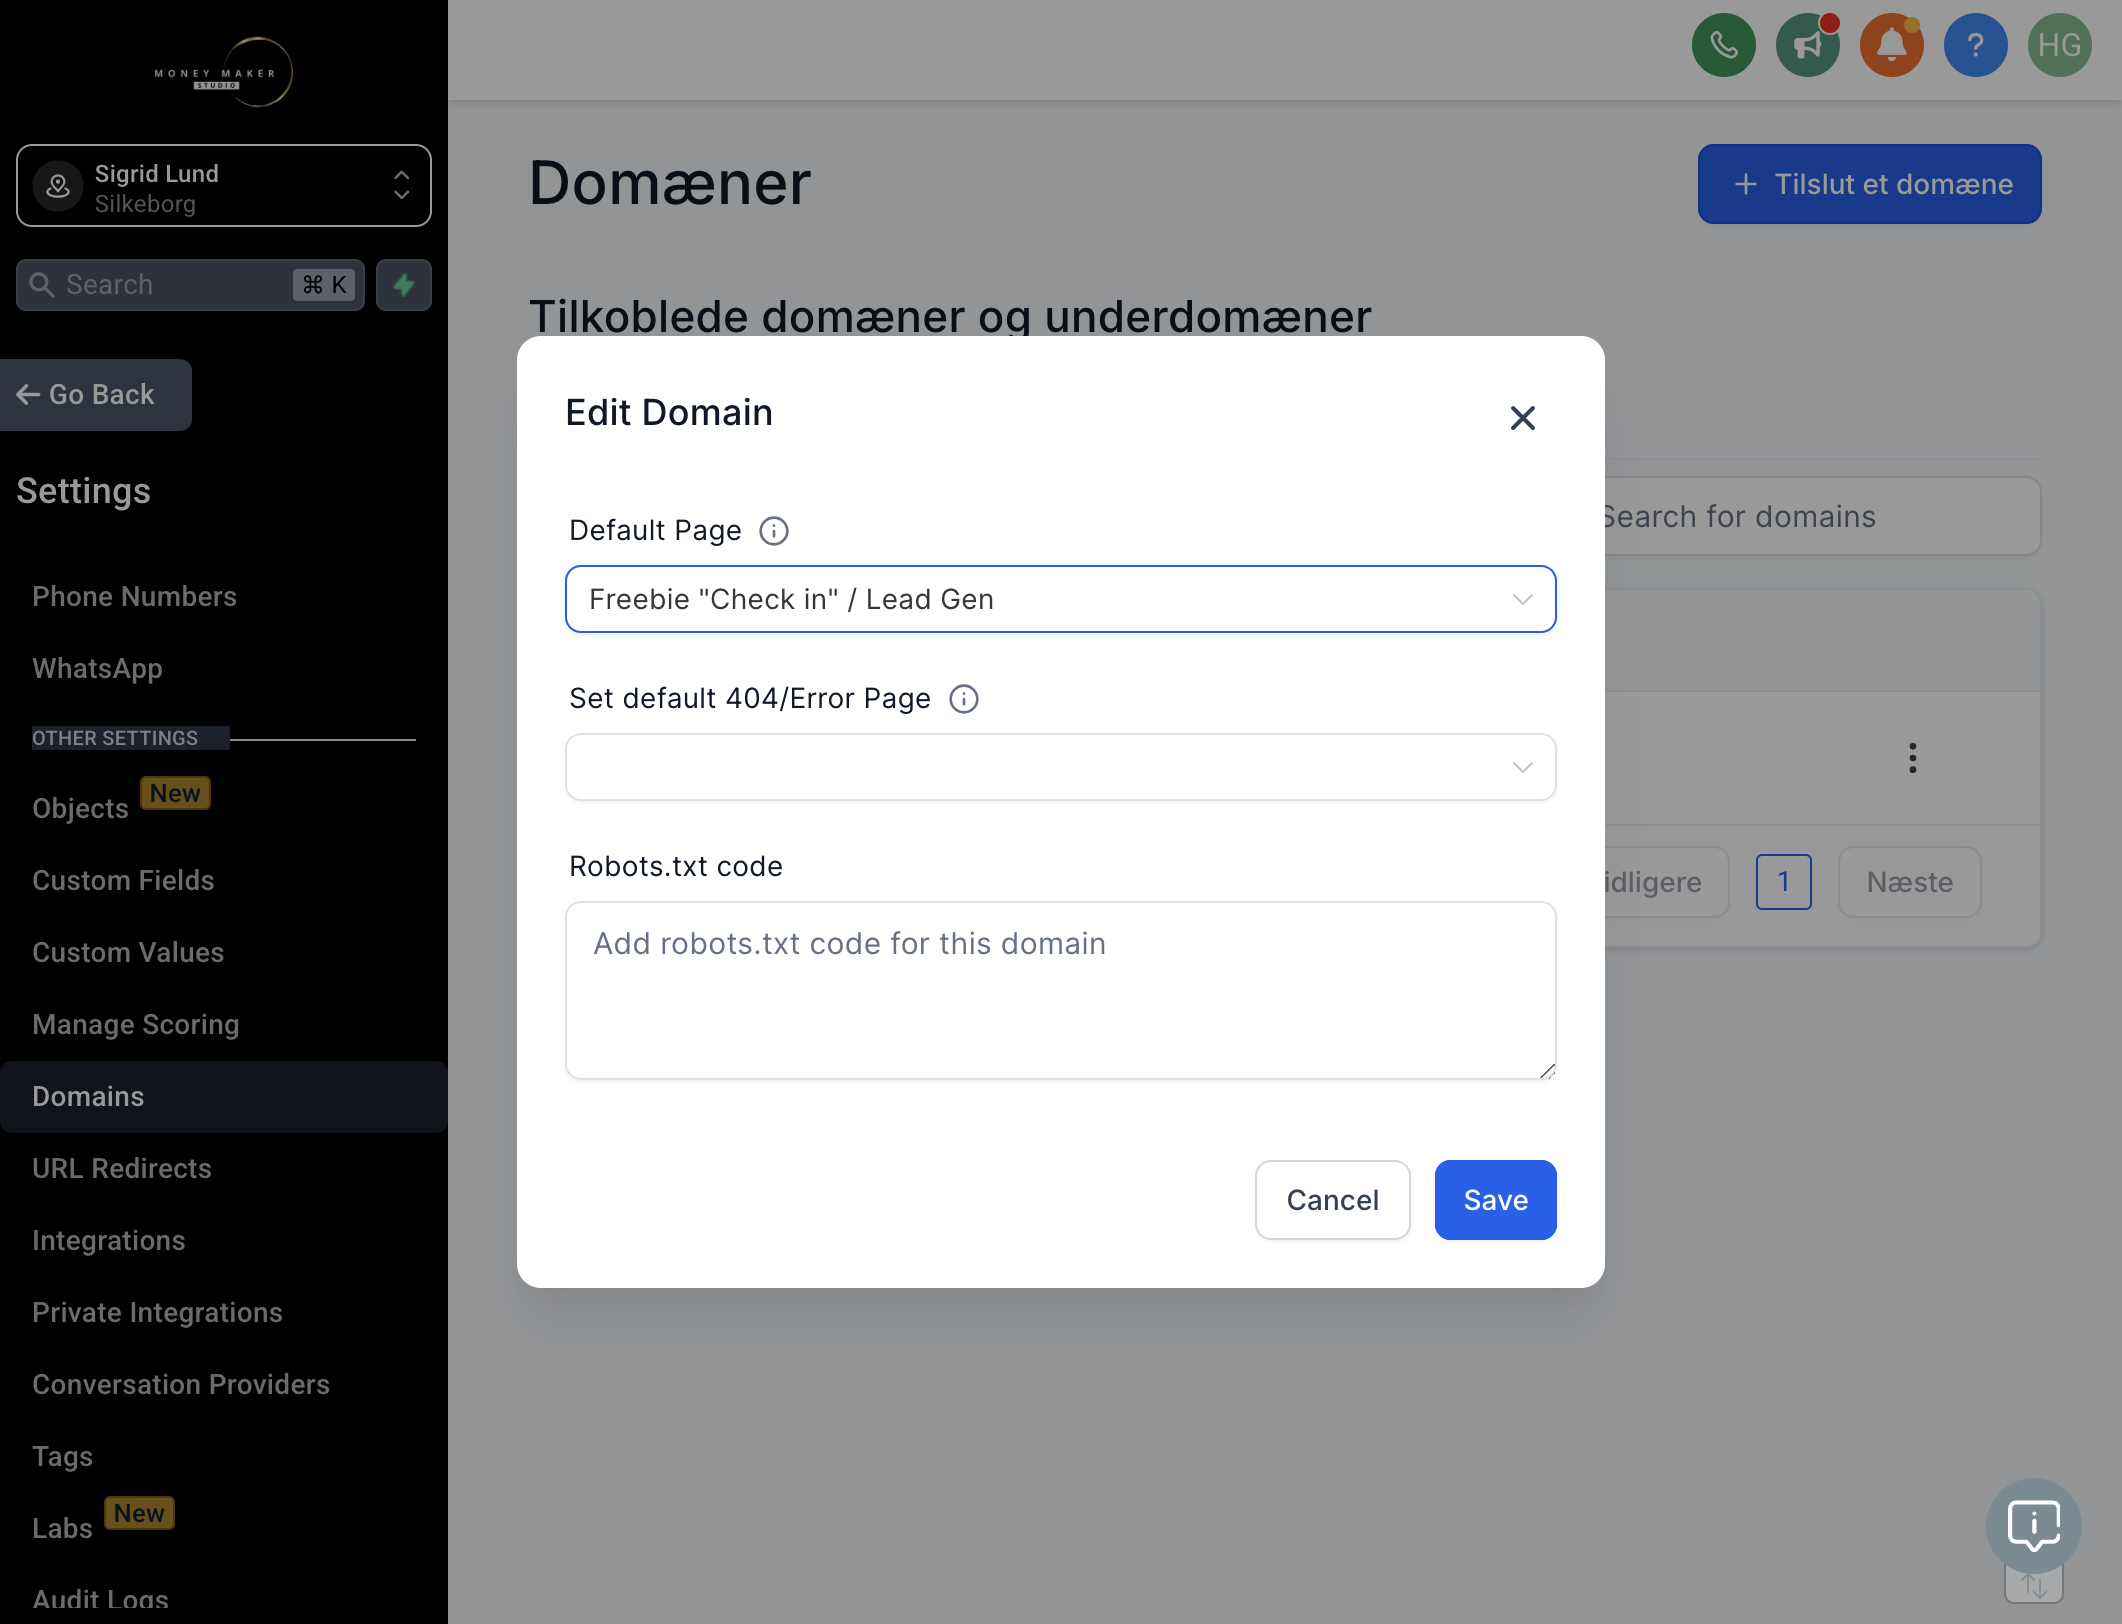Open URL Redirects in settings sidebar
Viewport: 2122px width, 1624px height.
point(122,1169)
